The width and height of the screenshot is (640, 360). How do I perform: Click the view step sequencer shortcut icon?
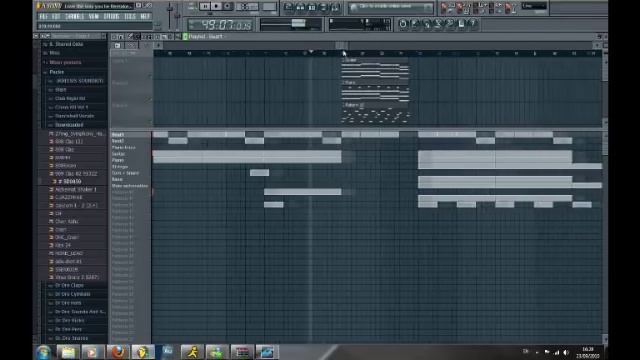[300, 7]
